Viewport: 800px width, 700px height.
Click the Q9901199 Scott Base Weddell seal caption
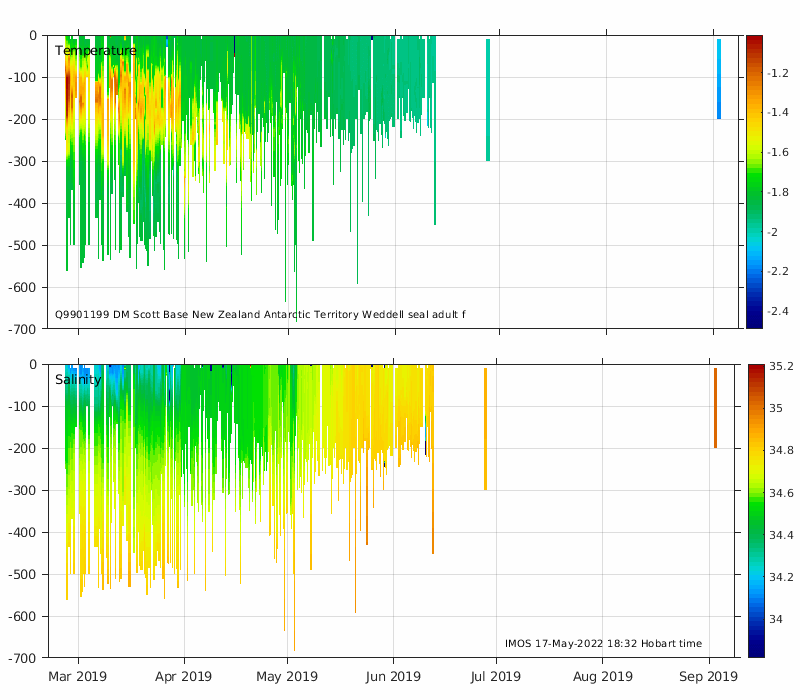tap(260, 315)
